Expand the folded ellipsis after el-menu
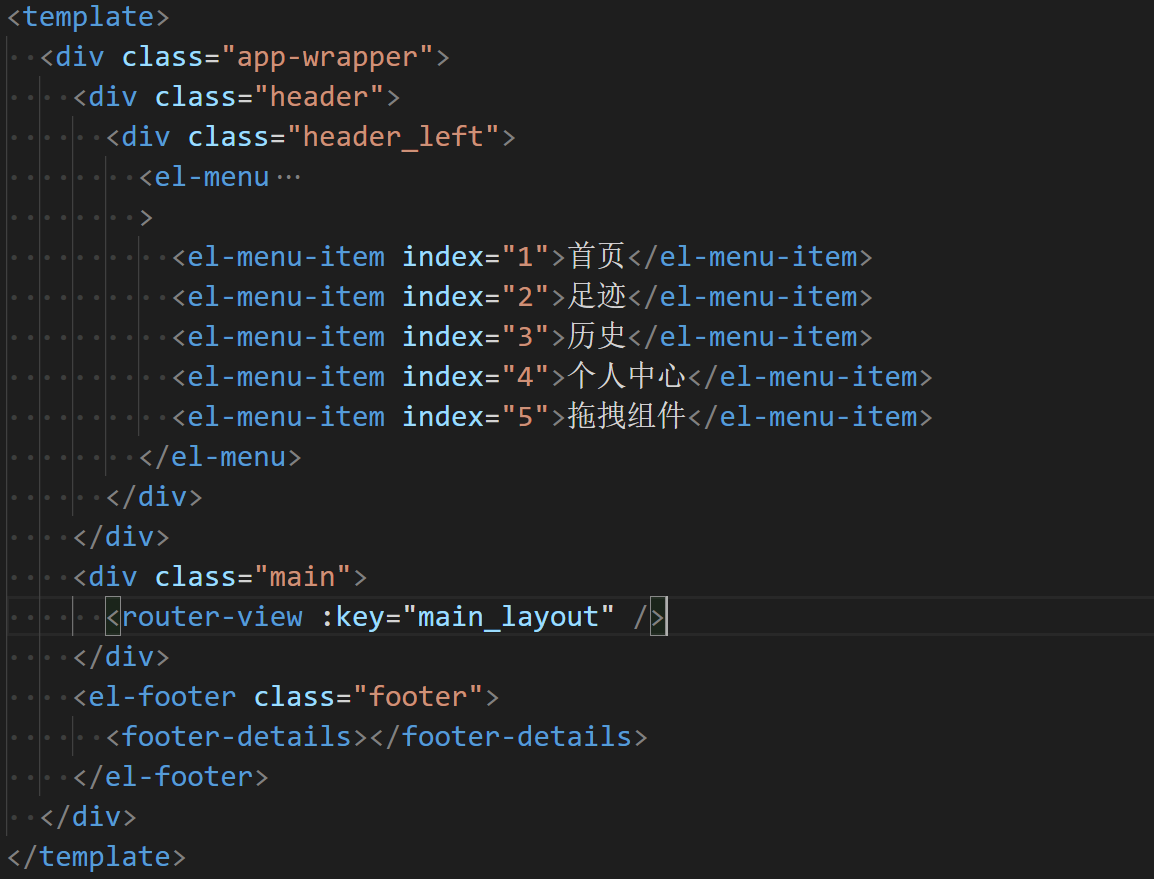 coord(288,177)
